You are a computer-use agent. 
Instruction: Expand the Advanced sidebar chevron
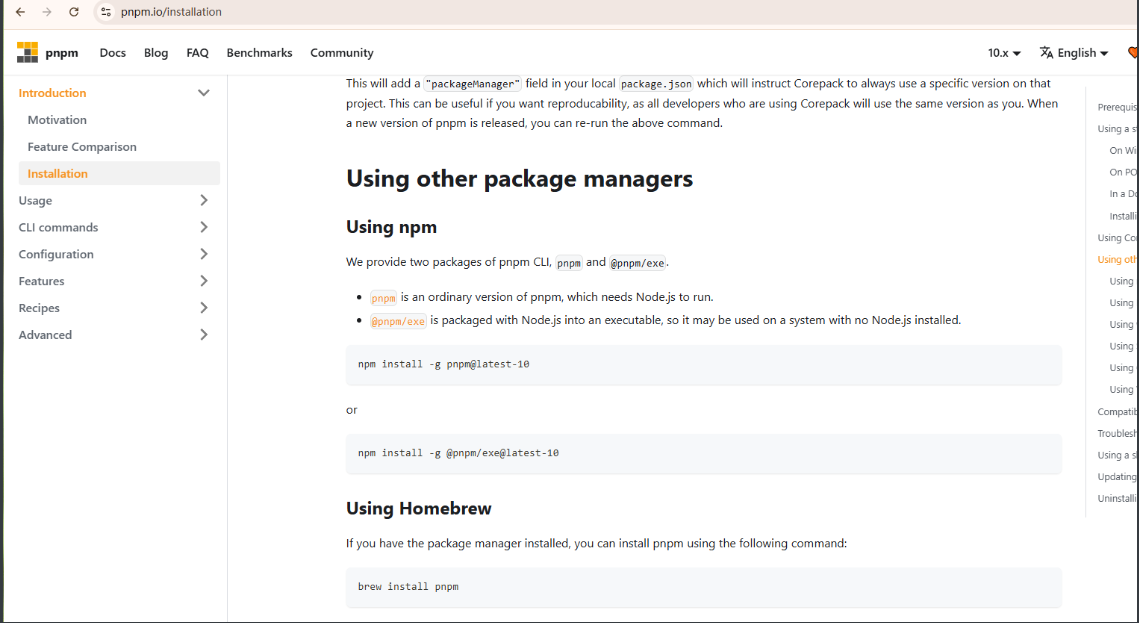click(203, 335)
